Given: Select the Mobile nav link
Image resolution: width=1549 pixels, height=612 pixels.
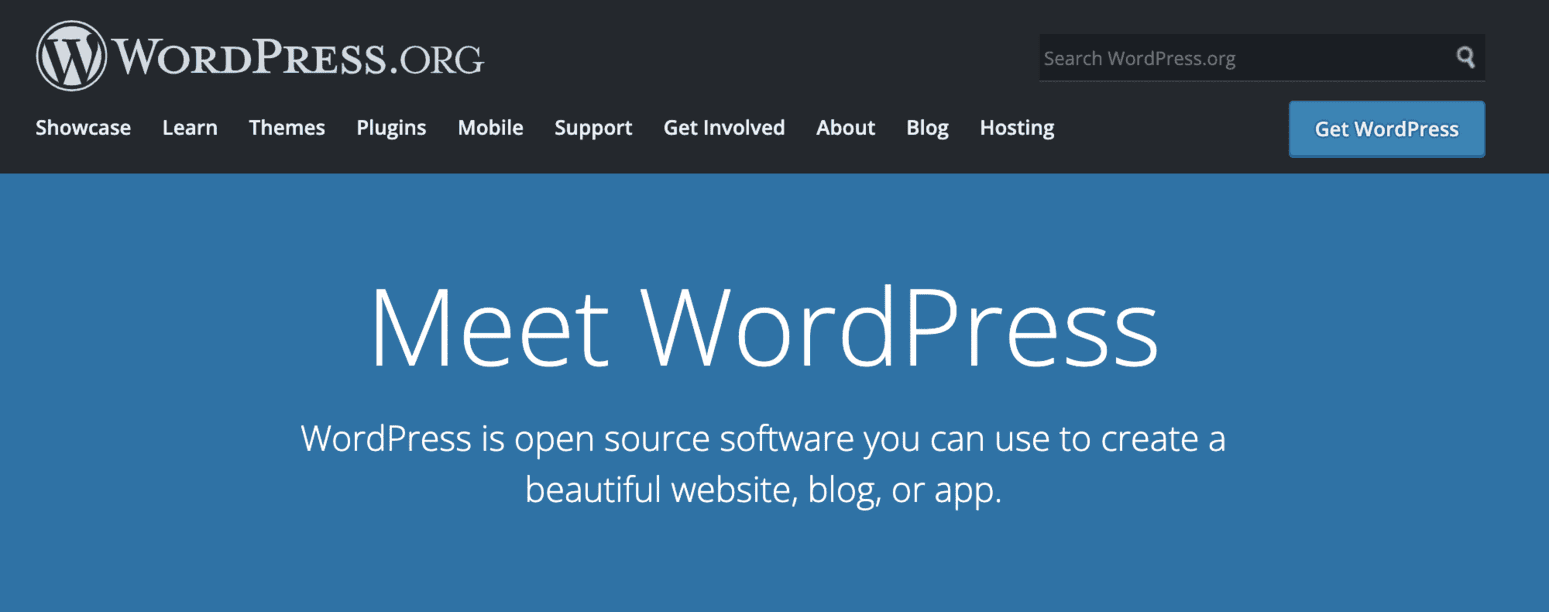Looking at the screenshot, I should 490,128.
